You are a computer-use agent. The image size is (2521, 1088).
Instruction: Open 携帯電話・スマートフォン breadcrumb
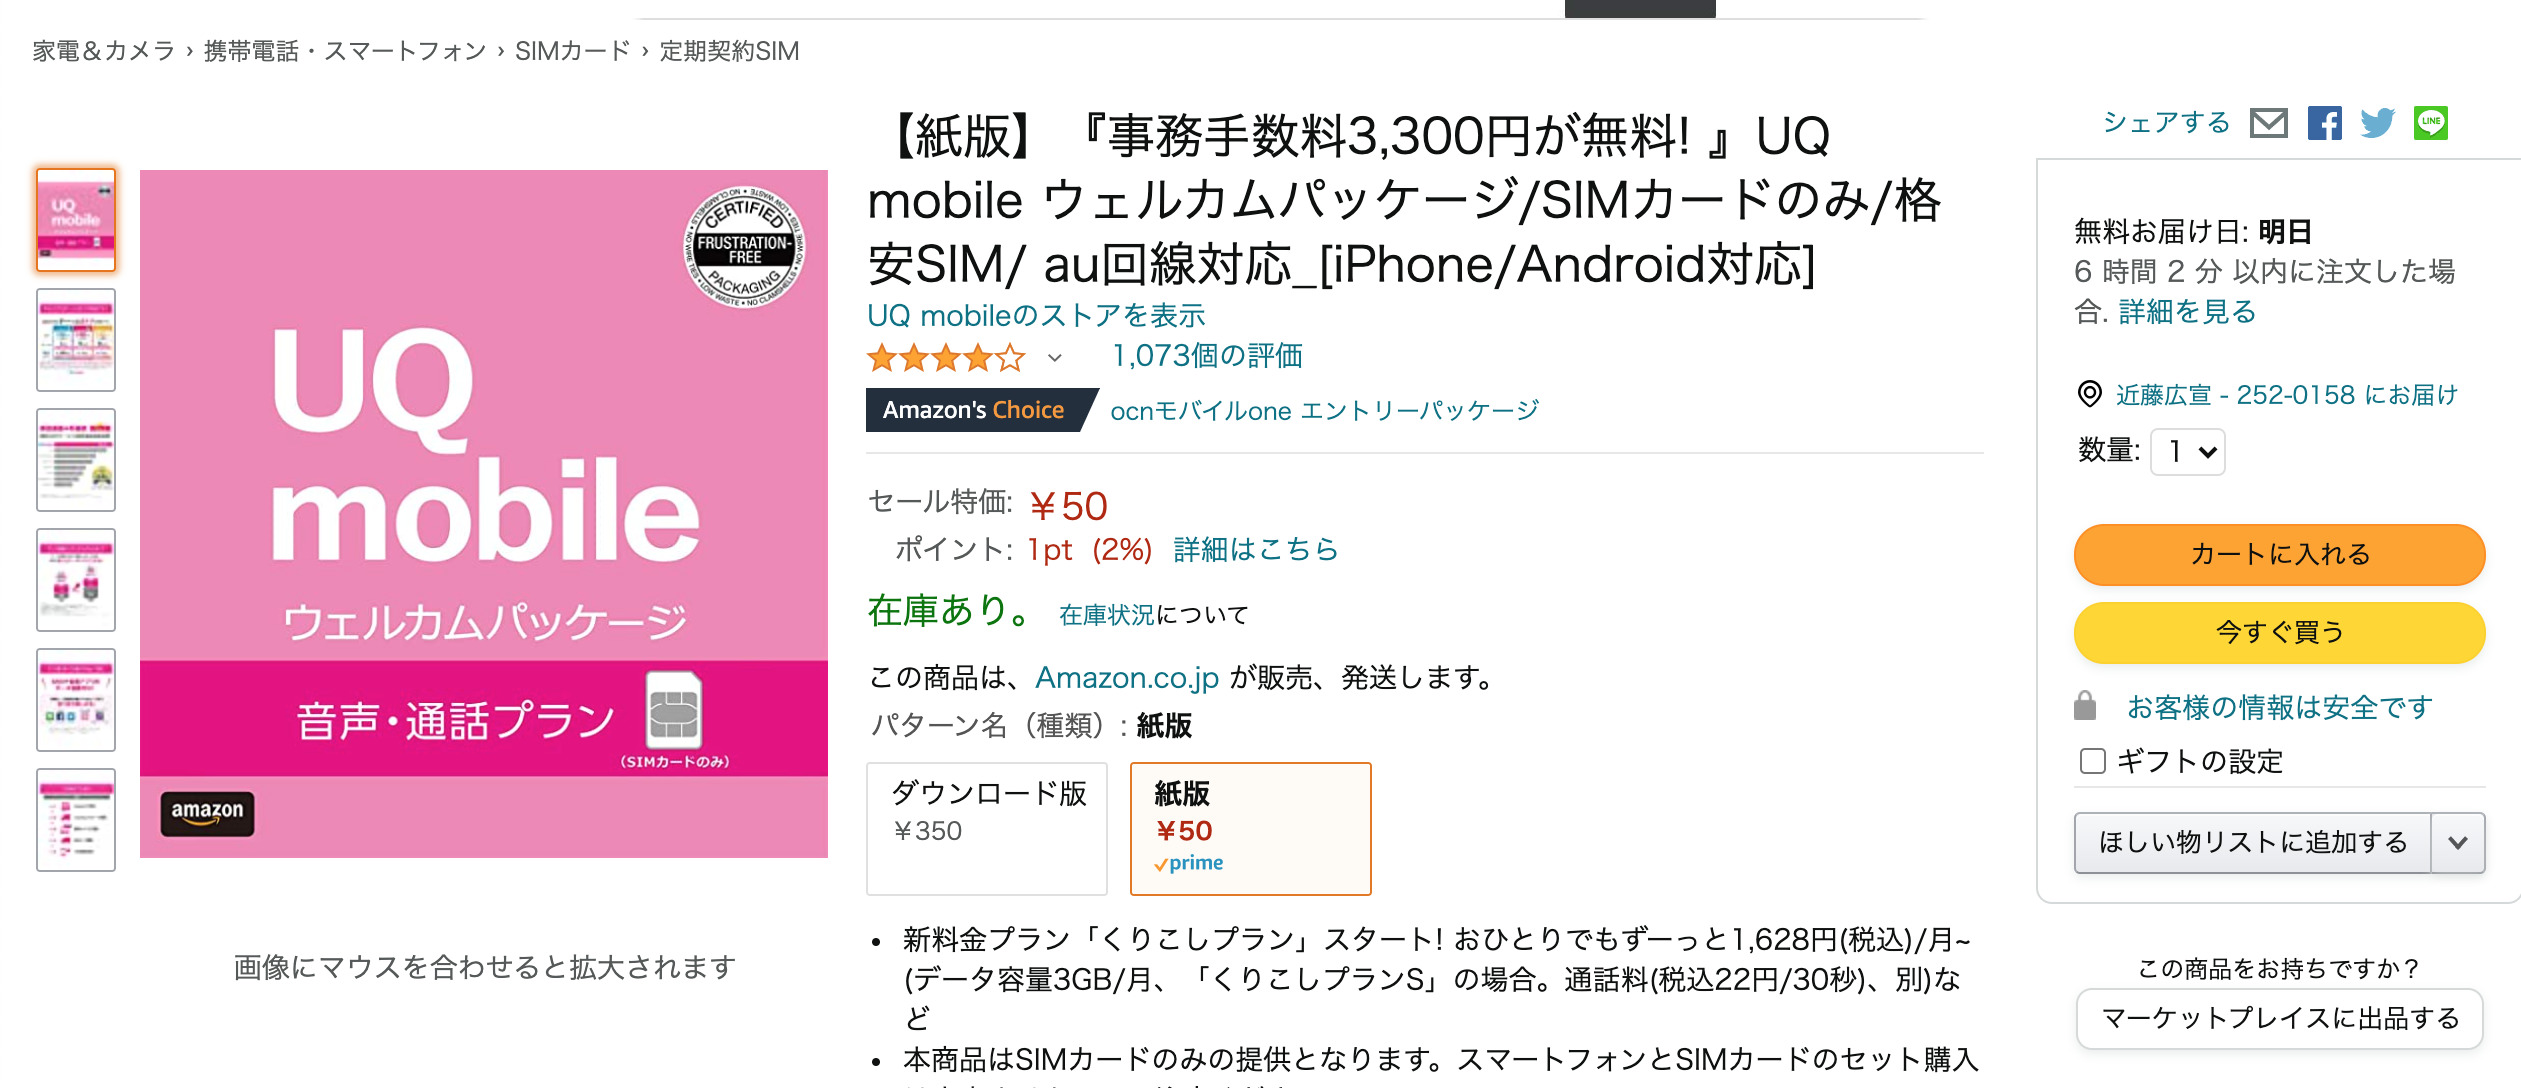[x=345, y=51]
